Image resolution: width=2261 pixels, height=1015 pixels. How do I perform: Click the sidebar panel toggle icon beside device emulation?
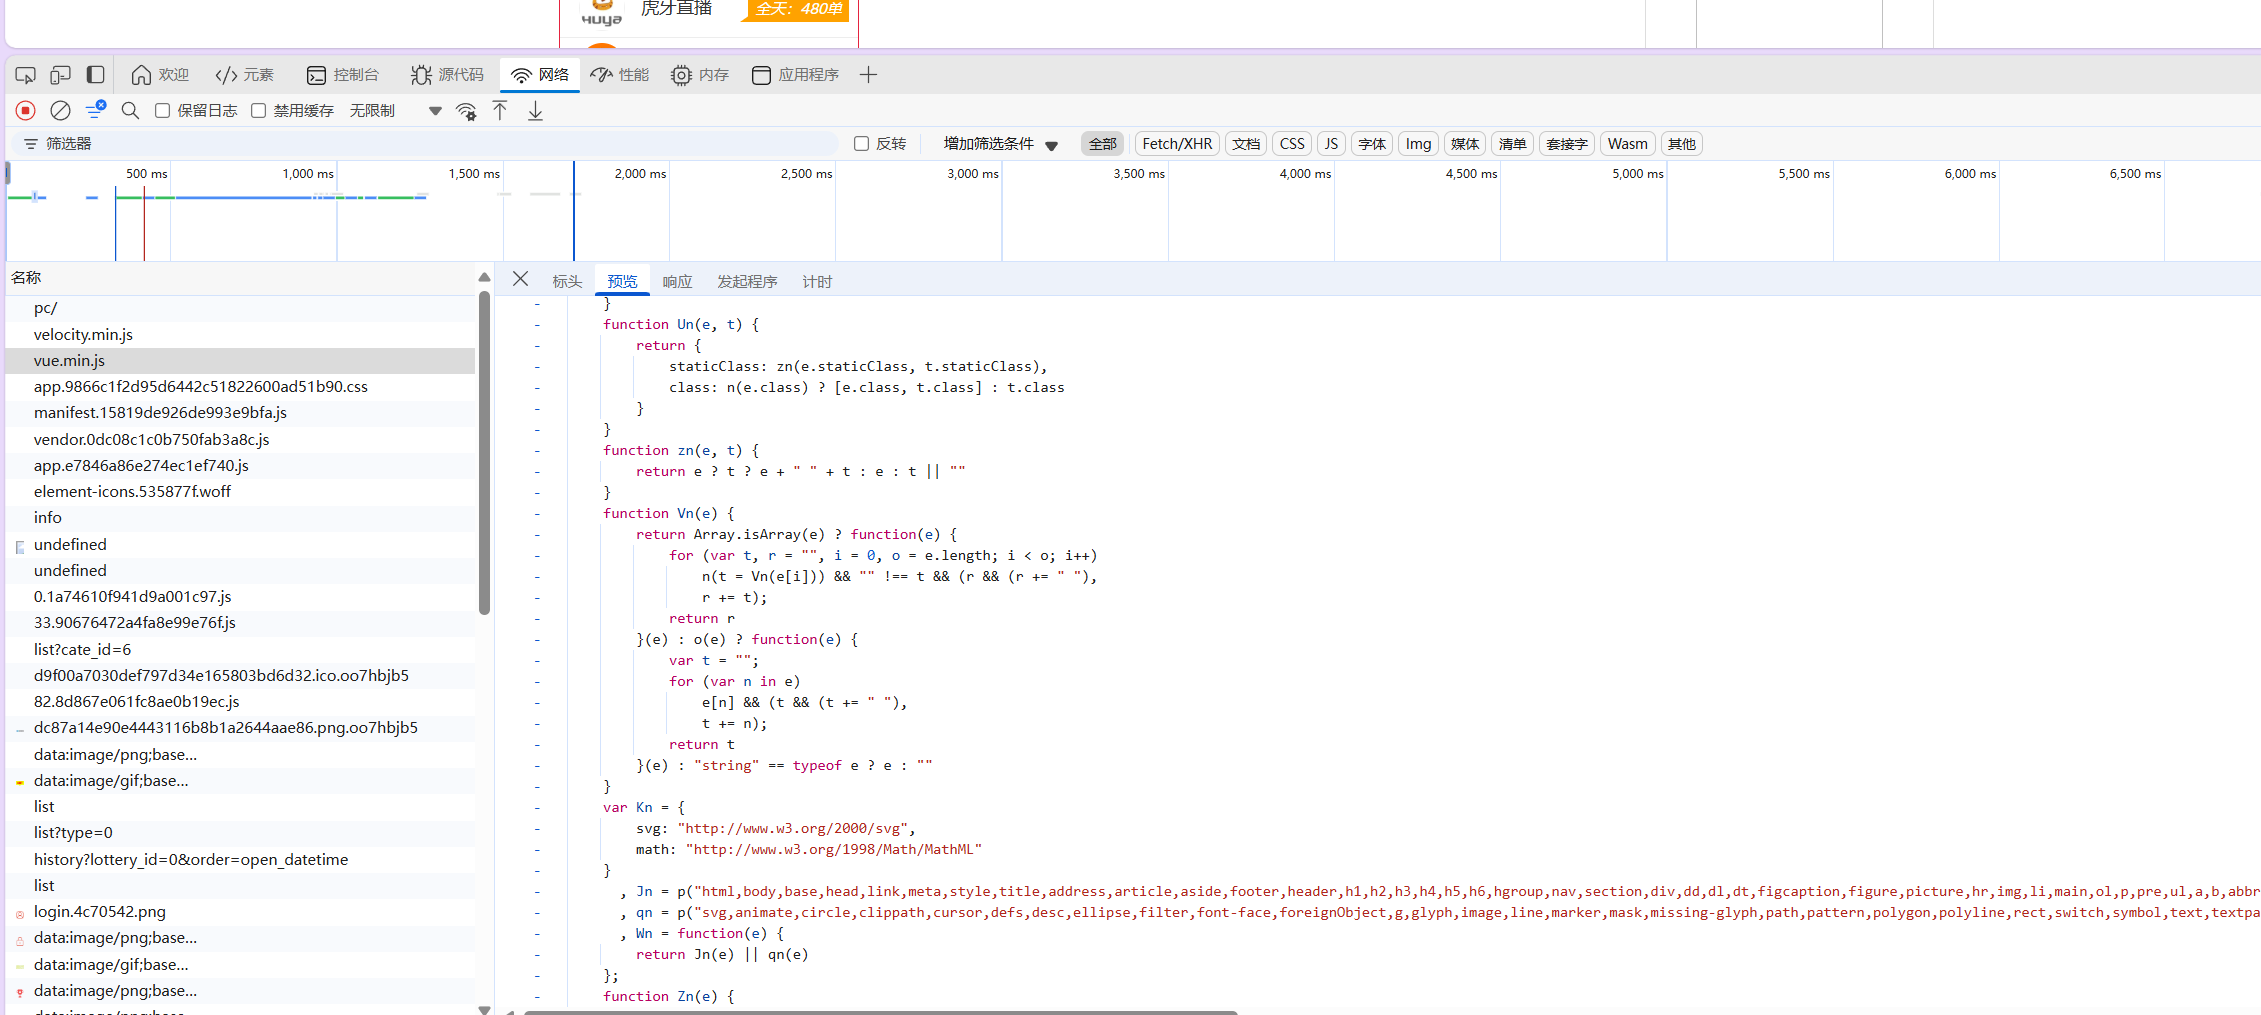click(96, 75)
